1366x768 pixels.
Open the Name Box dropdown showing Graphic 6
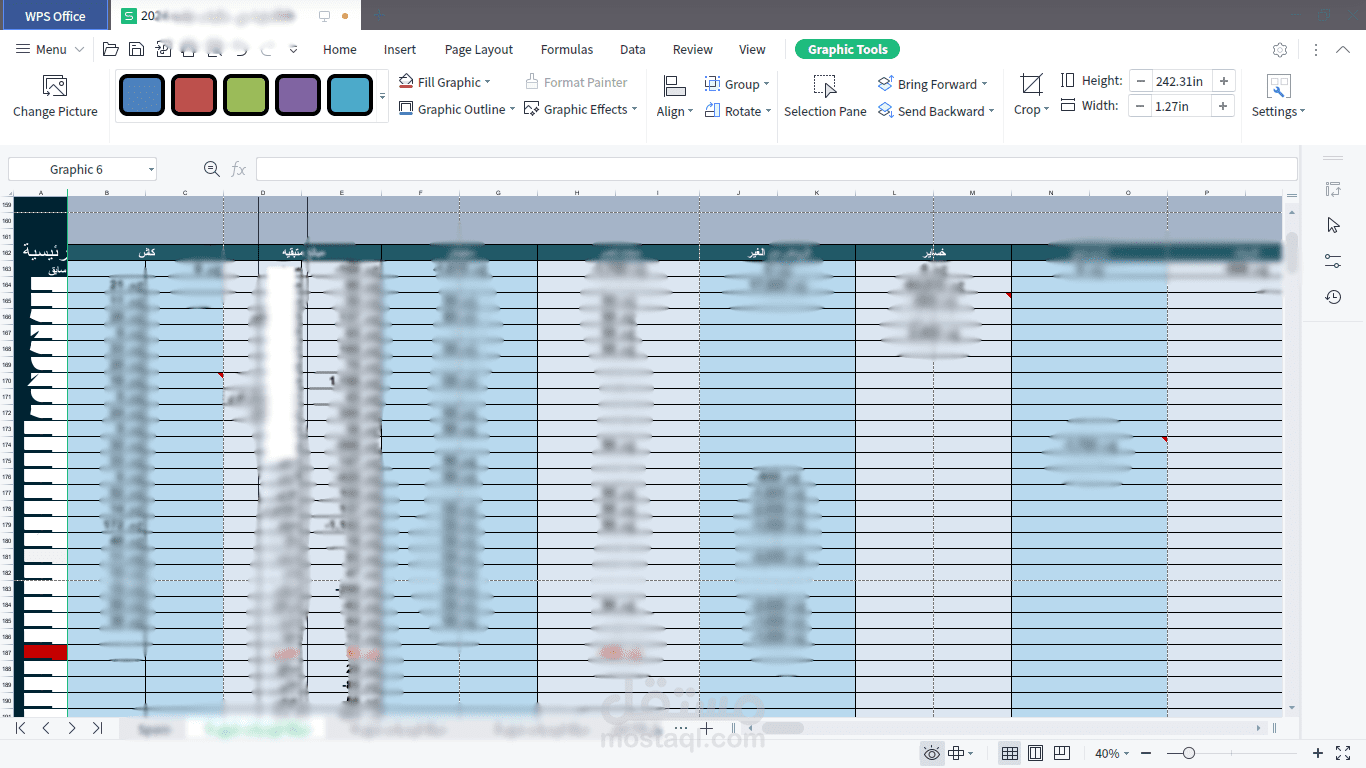[150, 170]
